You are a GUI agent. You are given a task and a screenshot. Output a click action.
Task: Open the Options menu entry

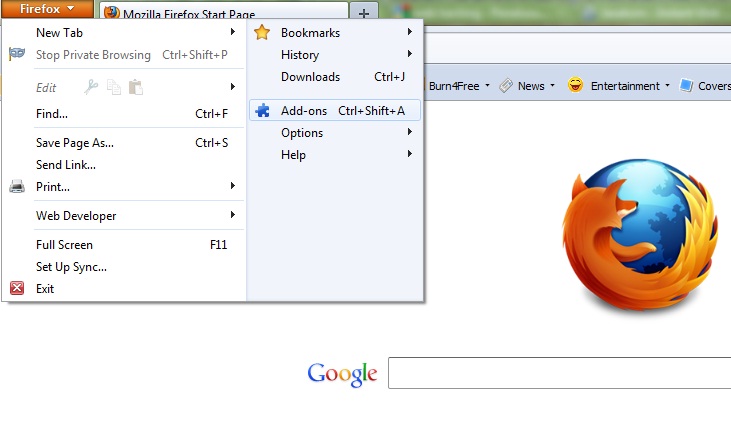coord(335,133)
